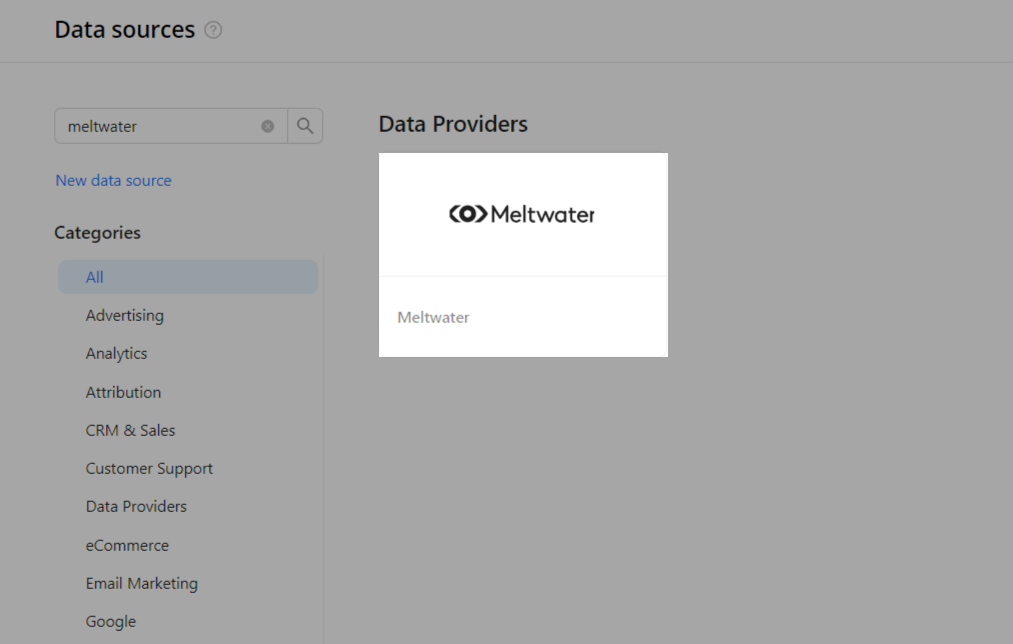Screen dimensions: 1013x644
Task: Click New data source
Action: tap(113, 180)
